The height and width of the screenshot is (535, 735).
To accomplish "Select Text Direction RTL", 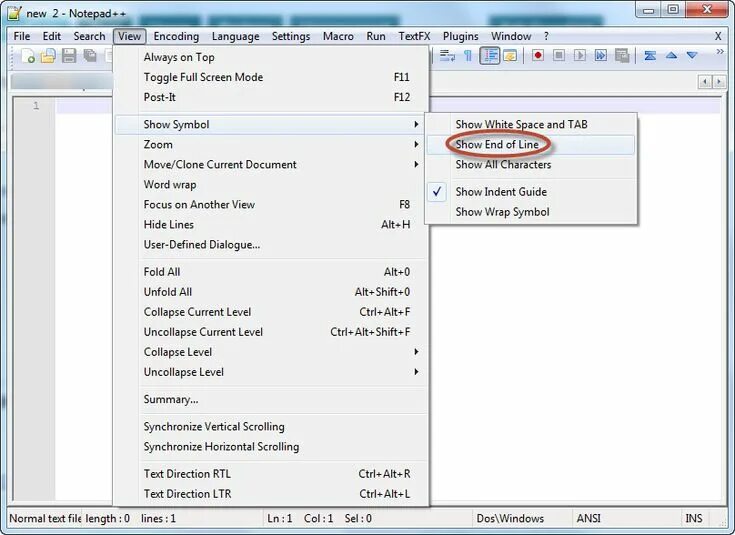I will [x=271, y=474].
